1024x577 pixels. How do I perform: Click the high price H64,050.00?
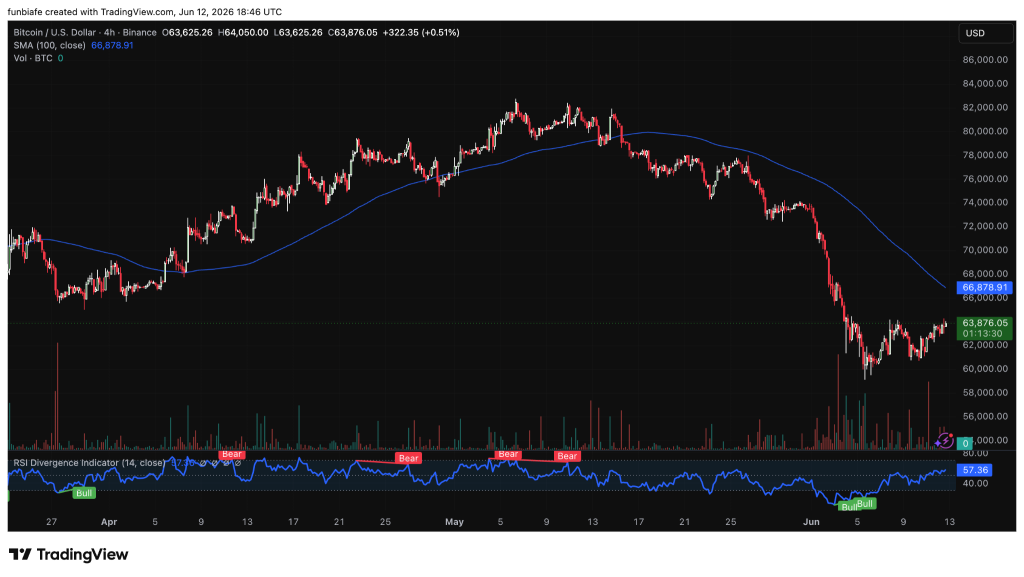(x=243, y=33)
